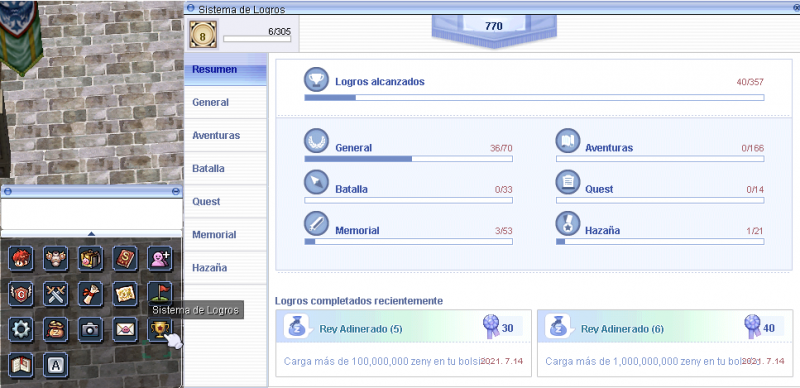The image size is (800, 388).
Task: Open the treasure chest inventory icon
Action: [91, 258]
